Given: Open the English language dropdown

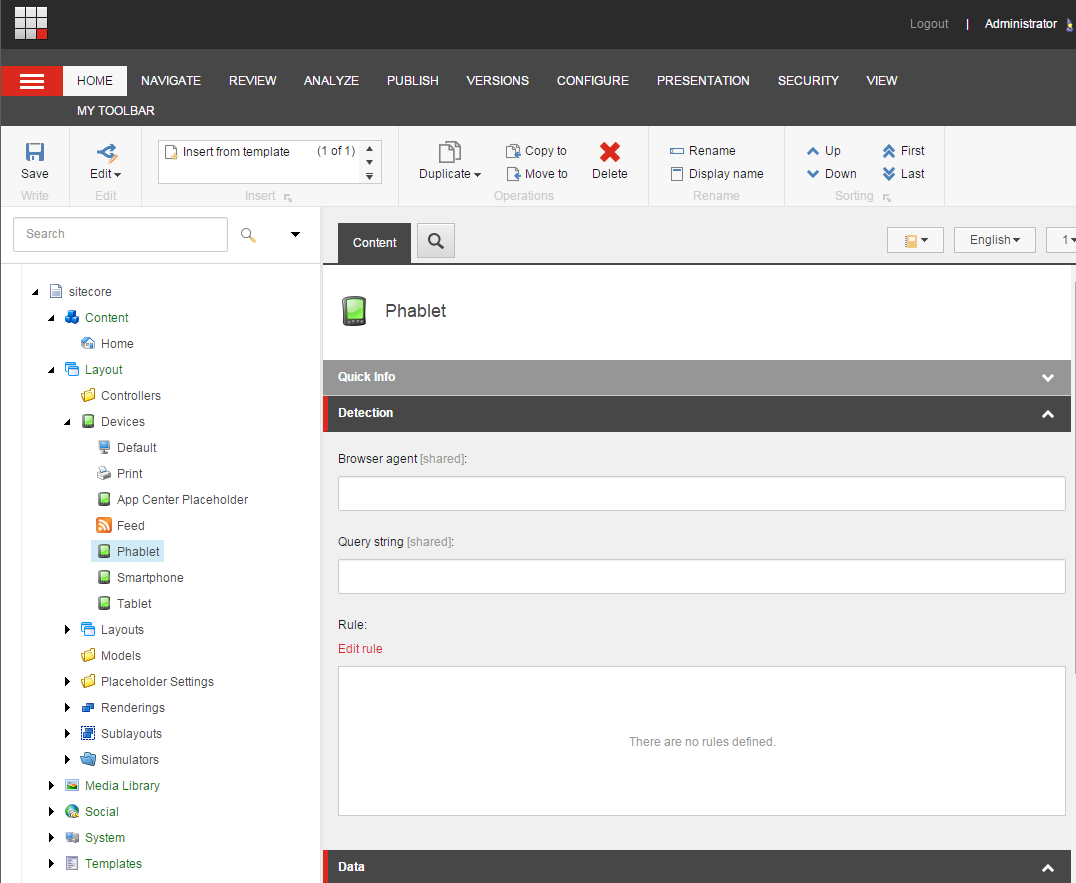Looking at the screenshot, I should pyautogui.click(x=993, y=239).
